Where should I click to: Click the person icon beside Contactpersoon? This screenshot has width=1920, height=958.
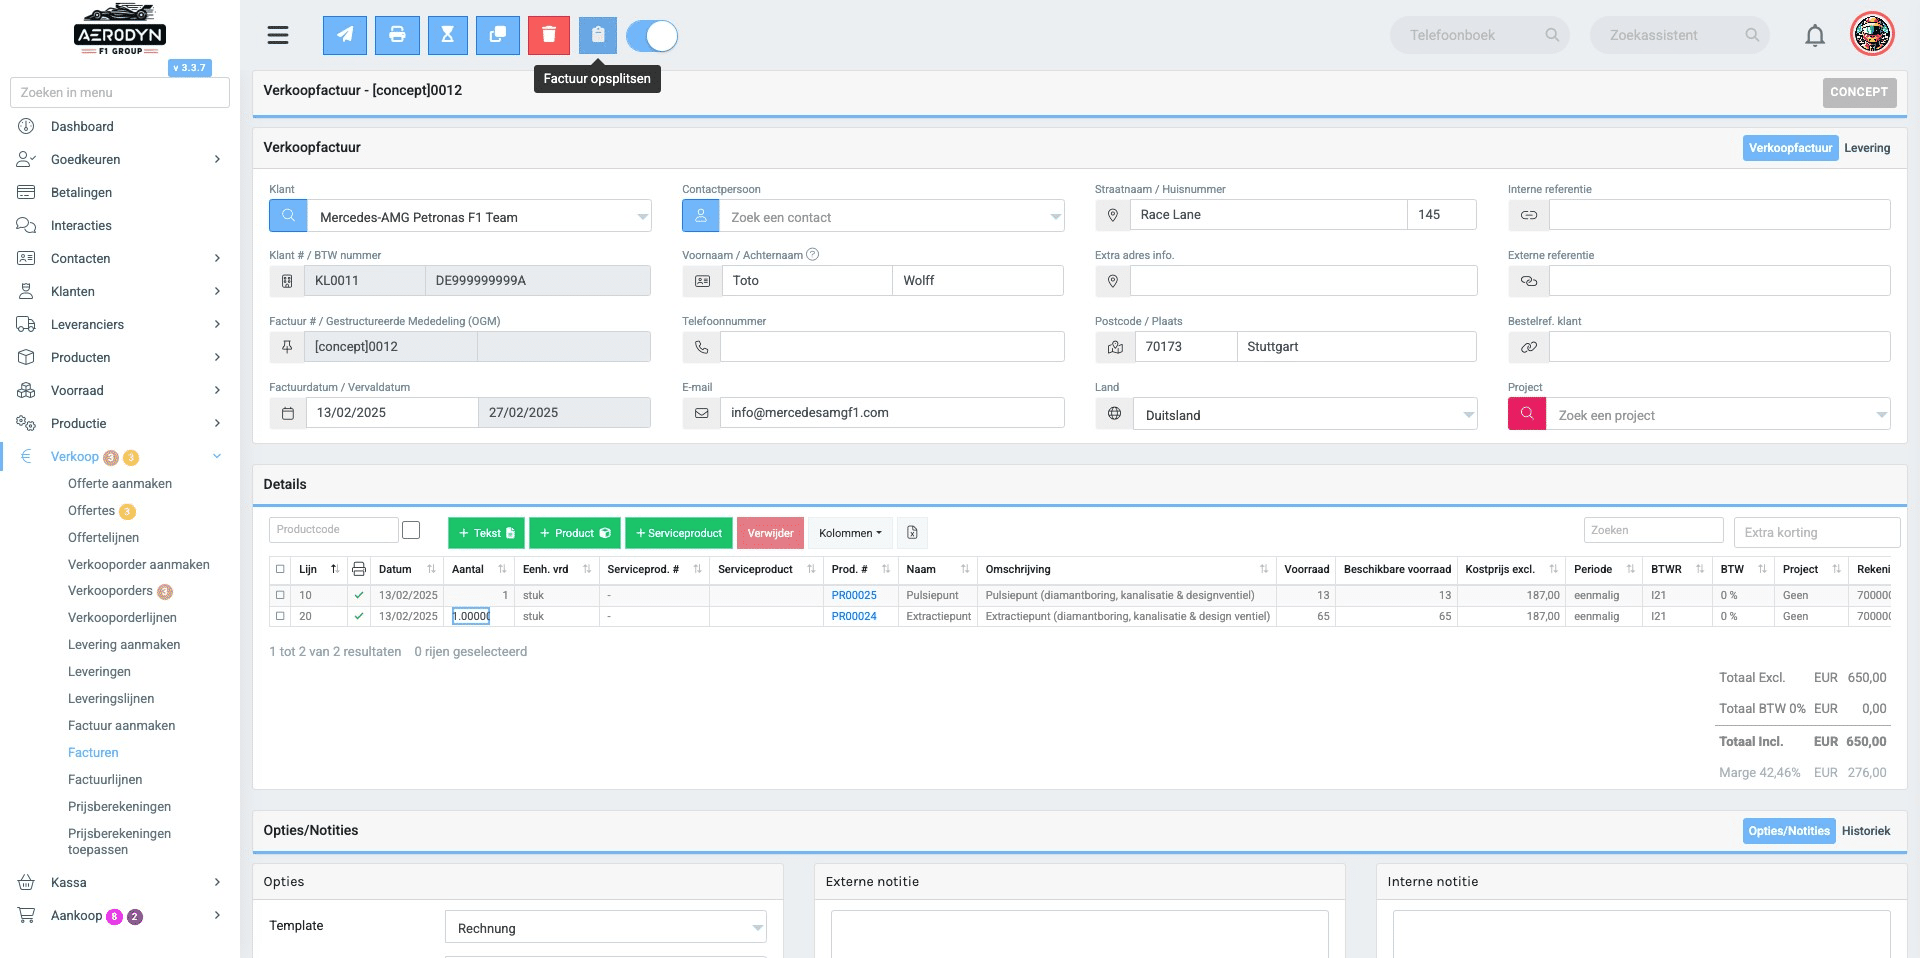click(701, 216)
